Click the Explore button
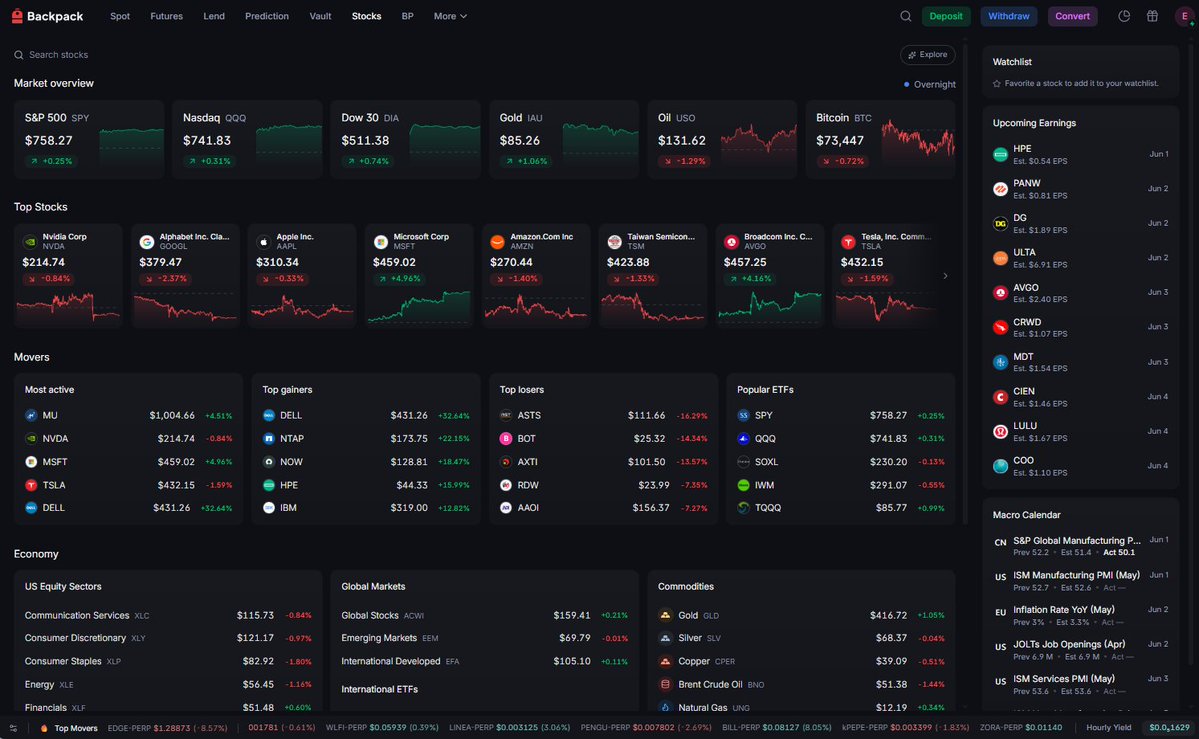The height and width of the screenshot is (739, 1199). pos(928,55)
